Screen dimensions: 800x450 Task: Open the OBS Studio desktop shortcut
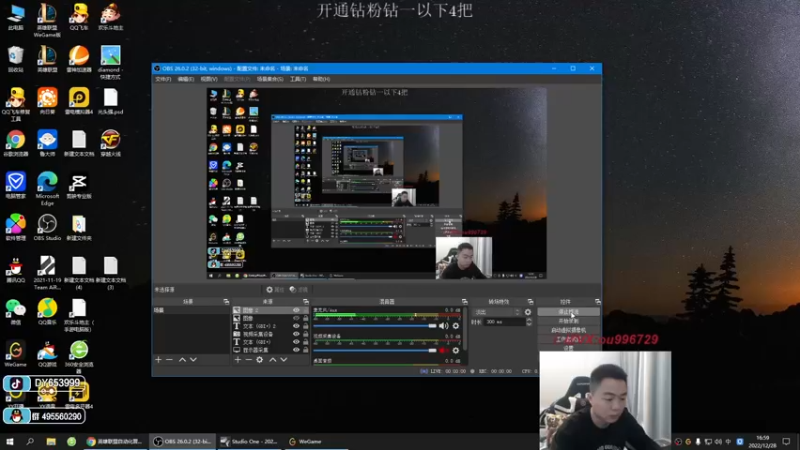pos(47,228)
